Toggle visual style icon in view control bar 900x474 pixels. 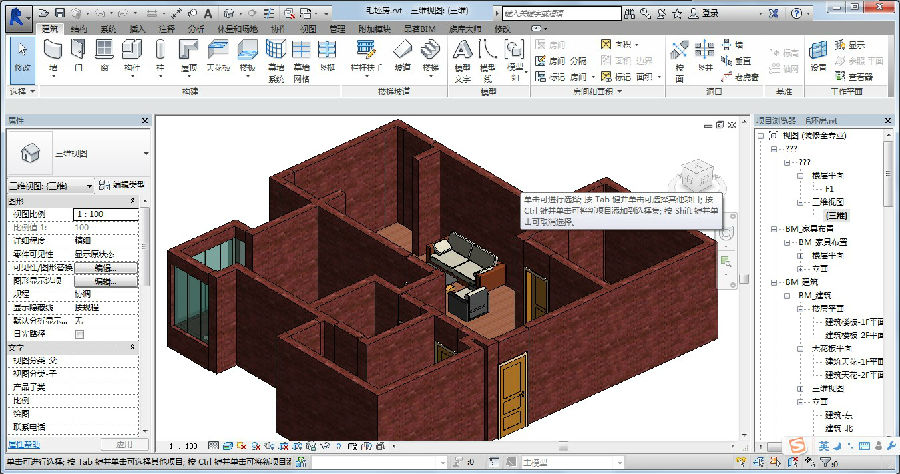(x=228, y=445)
